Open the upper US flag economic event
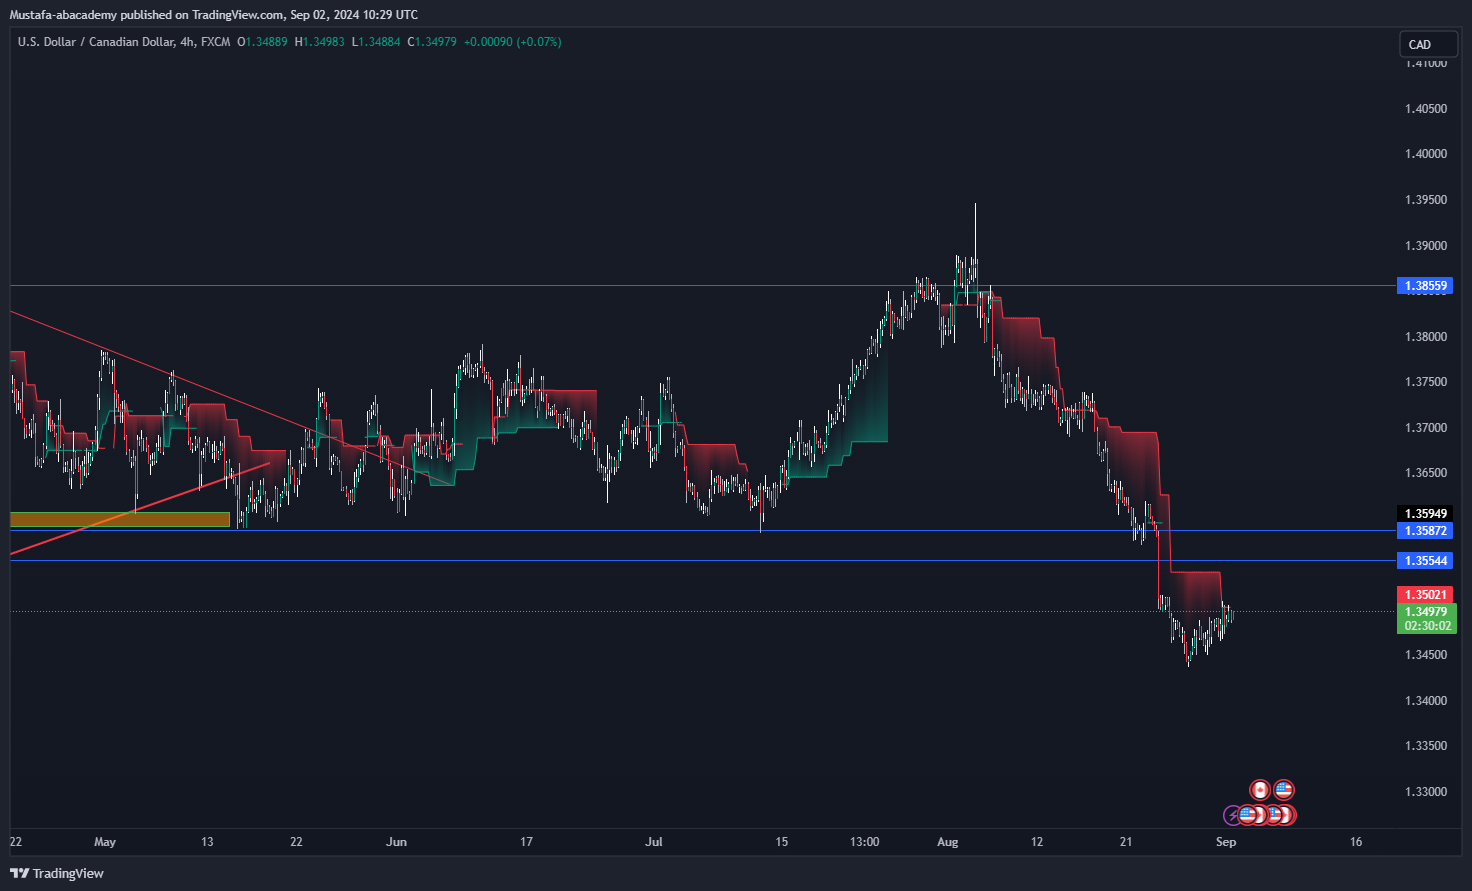The width and height of the screenshot is (1472, 891). (x=1283, y=790)
